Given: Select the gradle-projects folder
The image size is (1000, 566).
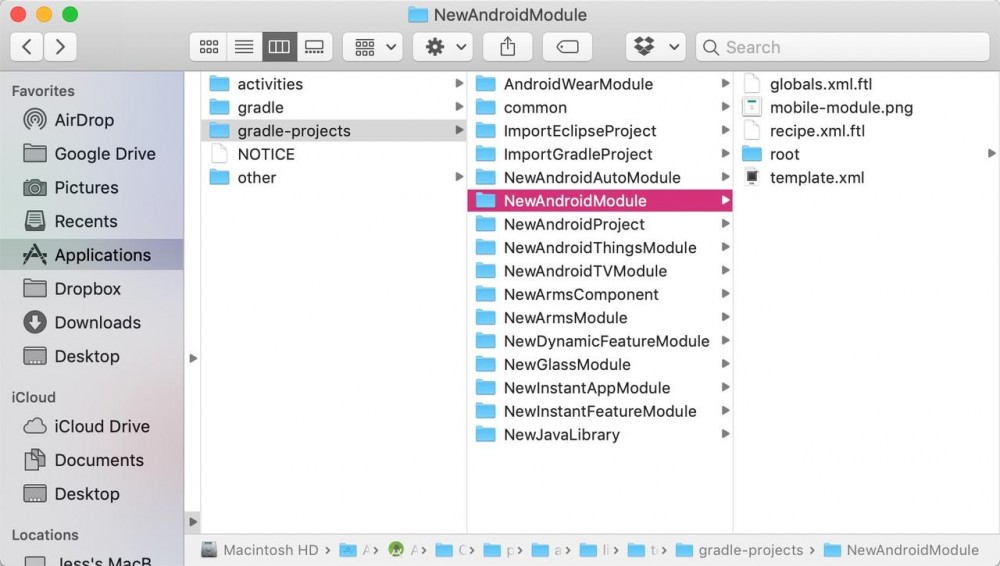Looking at the screenshot, I should 334,131.
